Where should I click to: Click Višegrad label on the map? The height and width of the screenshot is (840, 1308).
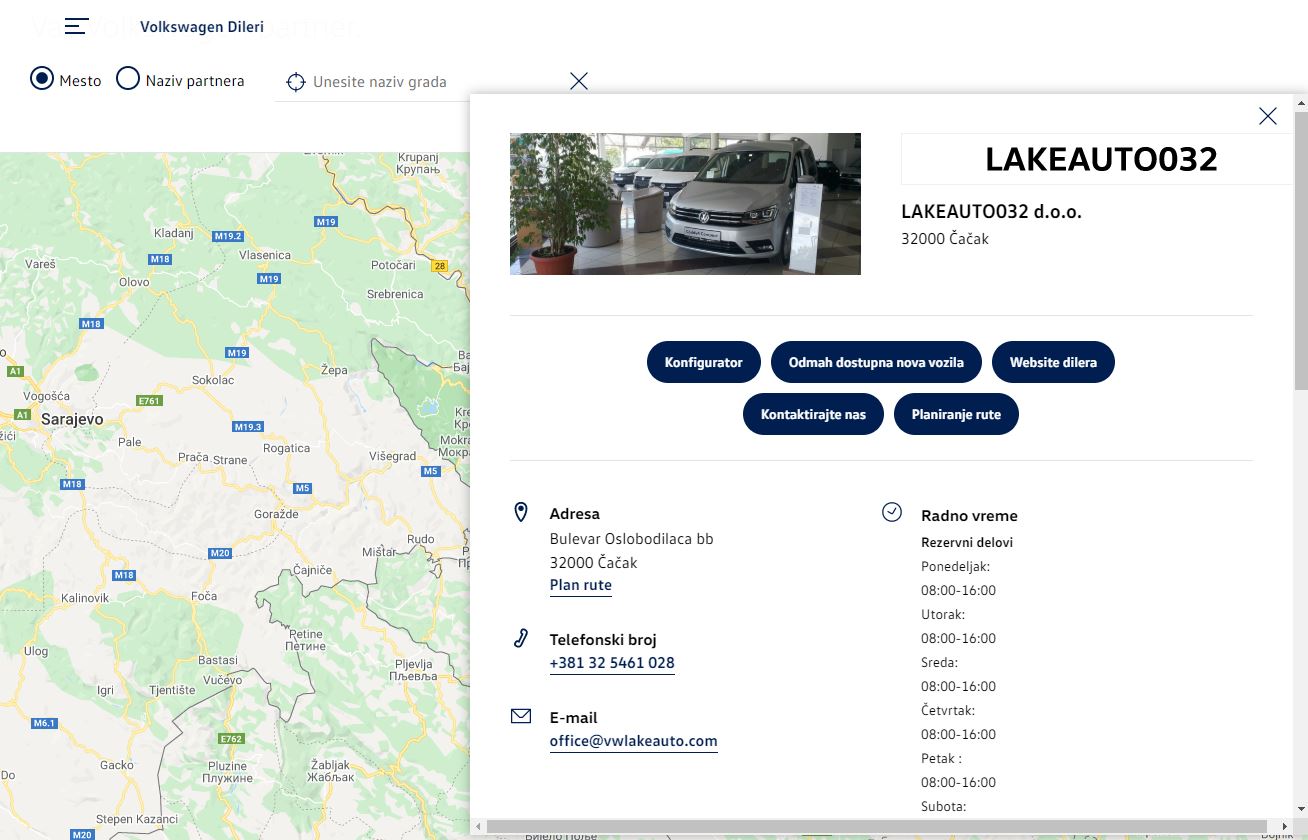pos(392,456)
